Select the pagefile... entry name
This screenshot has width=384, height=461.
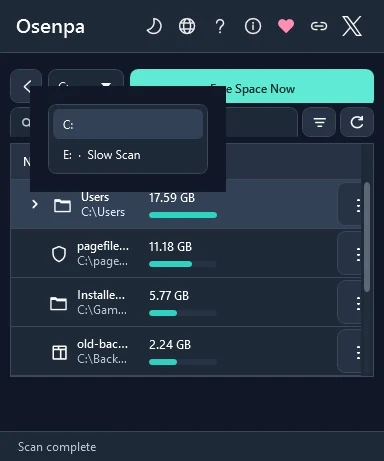[x=103, y=246]
